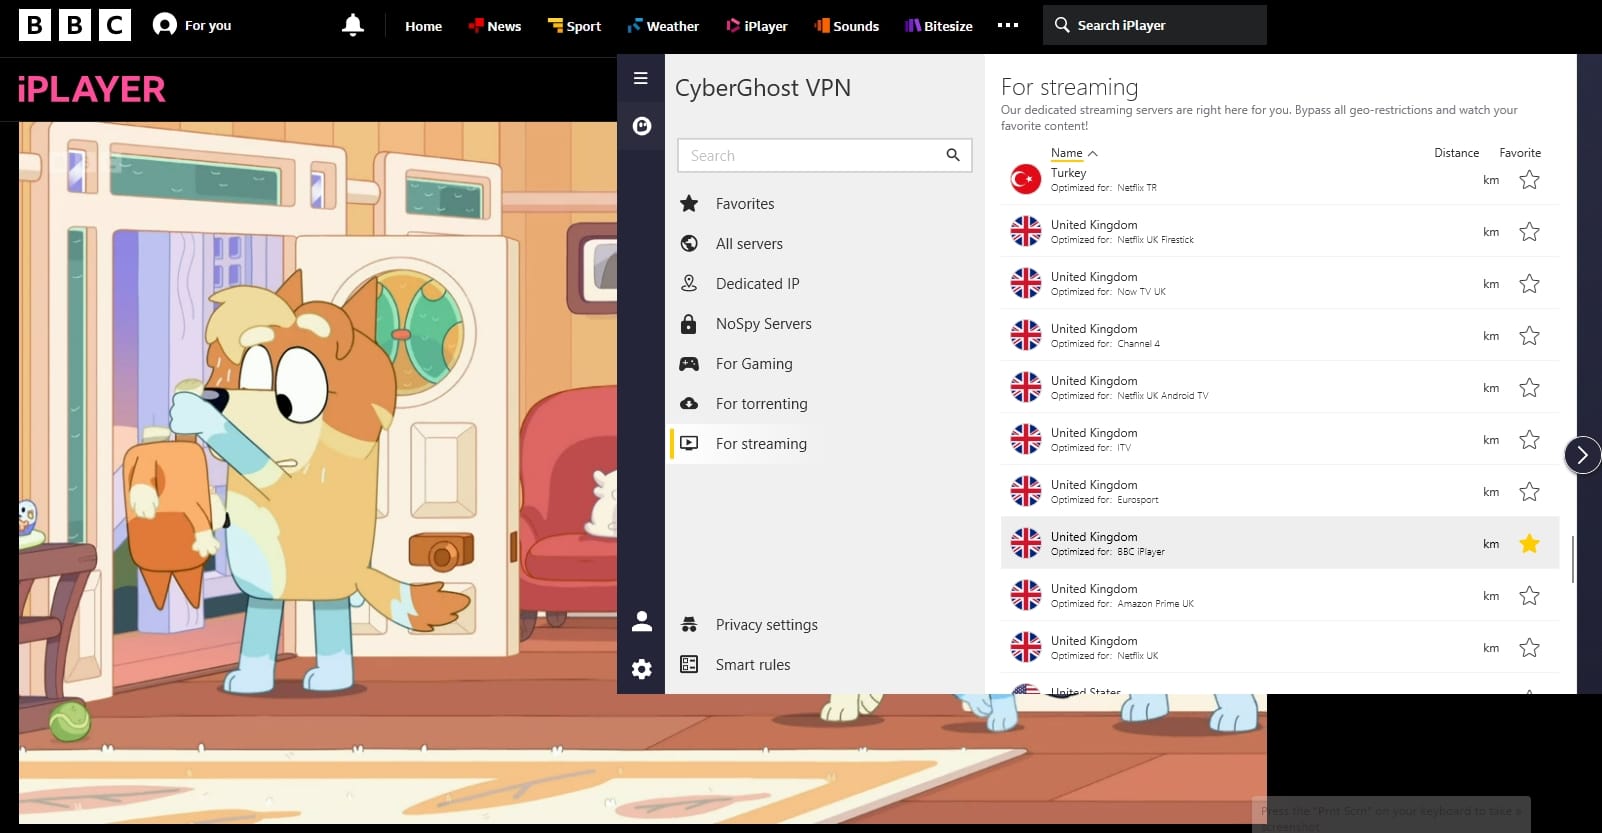The width and height of the screenshot is (1602, 833).
Task: Click the For Gaming controller icon
Action: click(689, 364)
